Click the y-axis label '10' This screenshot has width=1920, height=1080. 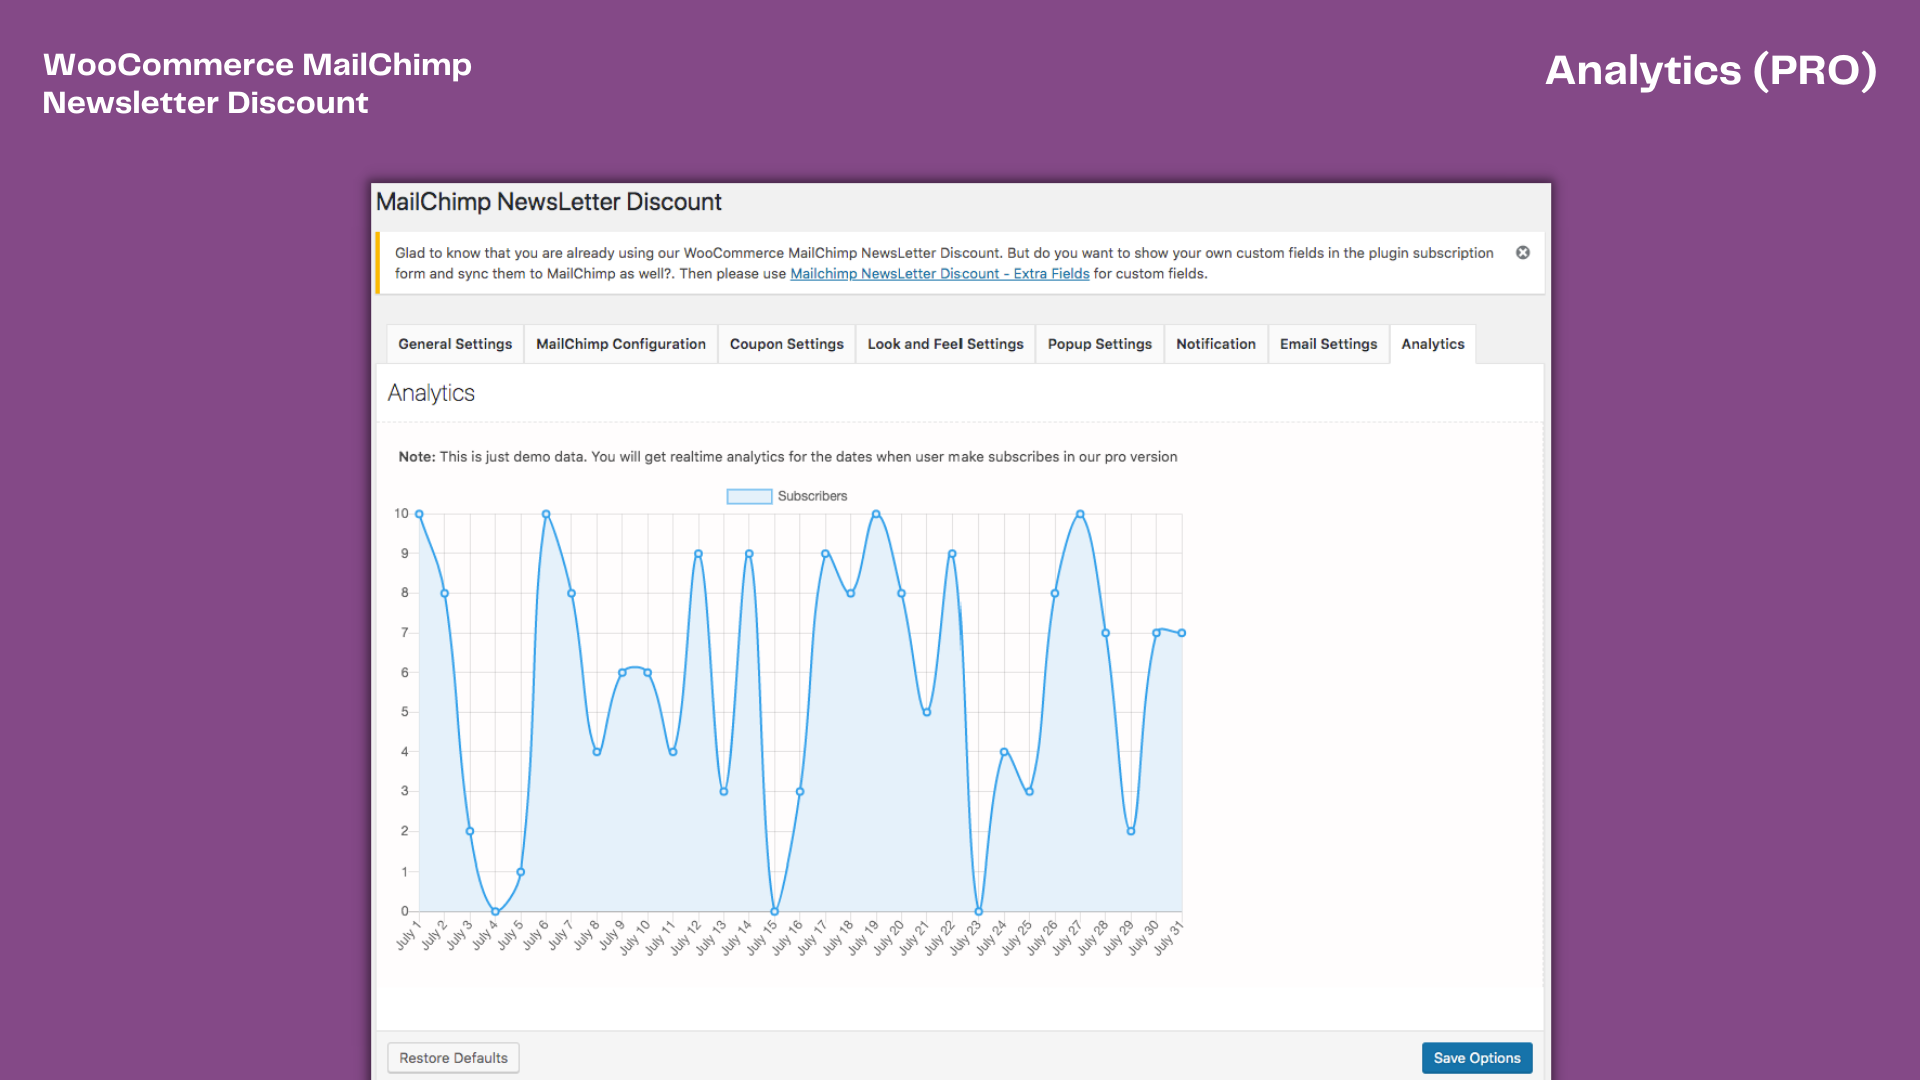click(x=401, y=514)
